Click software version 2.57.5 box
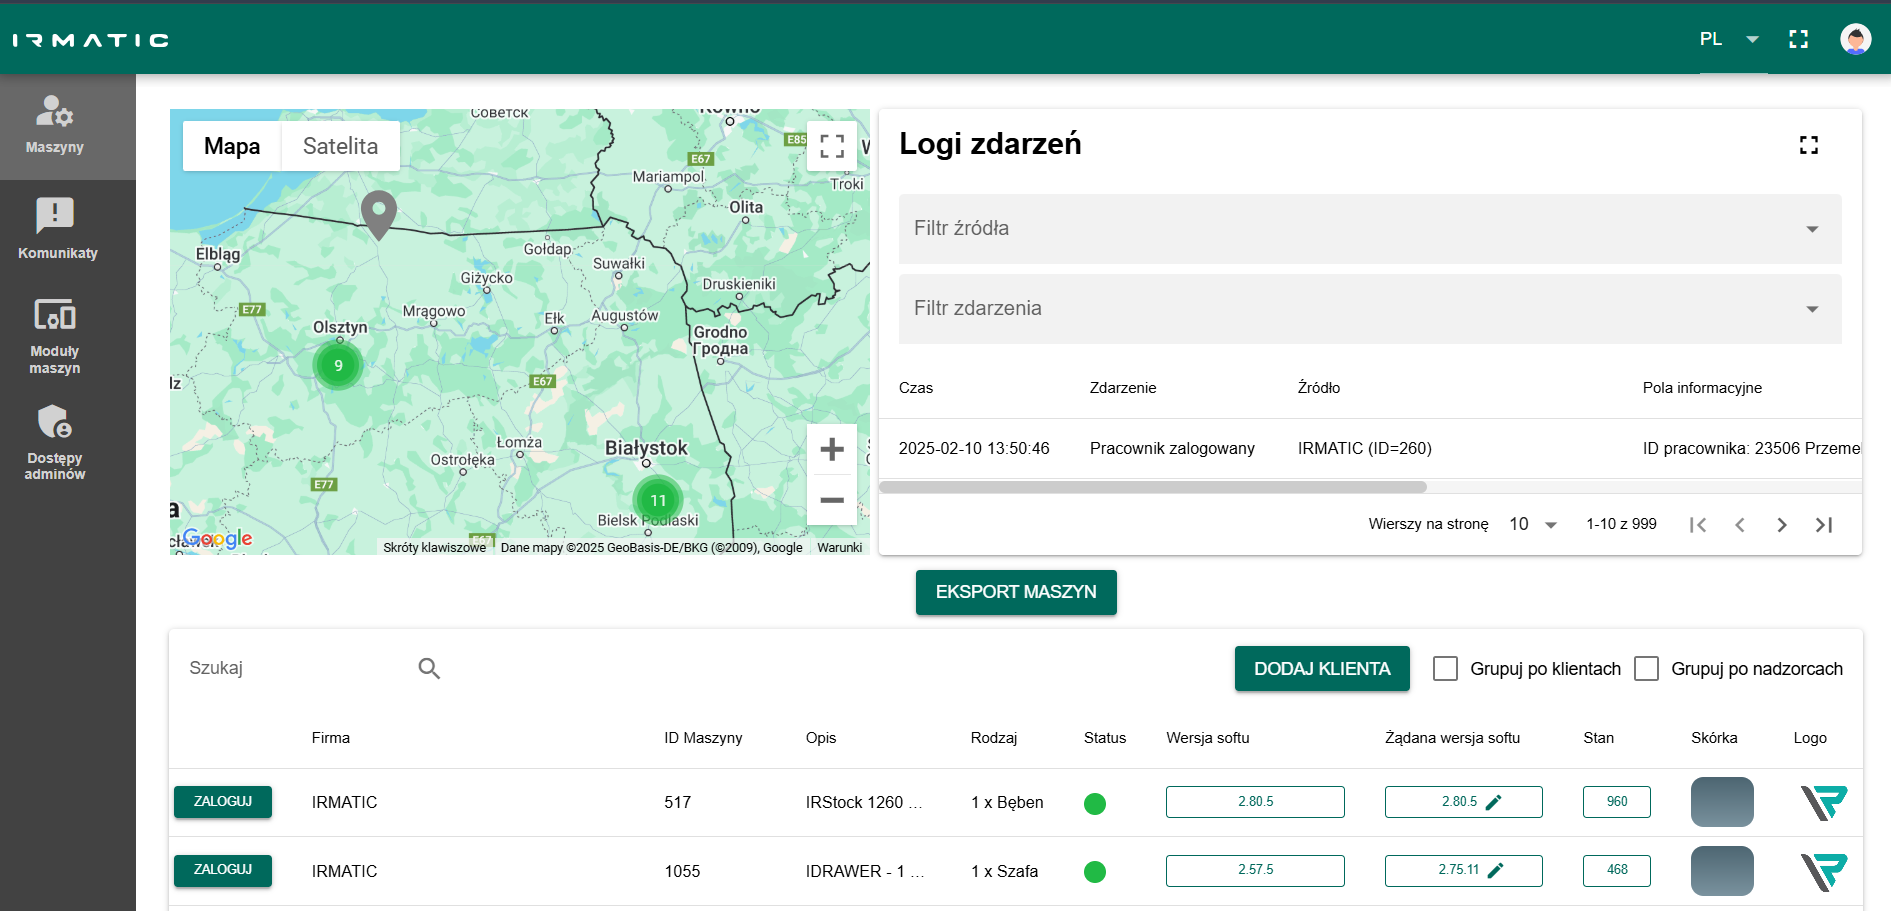Image resolution: width=1891 pixels, height=911 pixels. pyautogui.click(x=1255, y=870)
